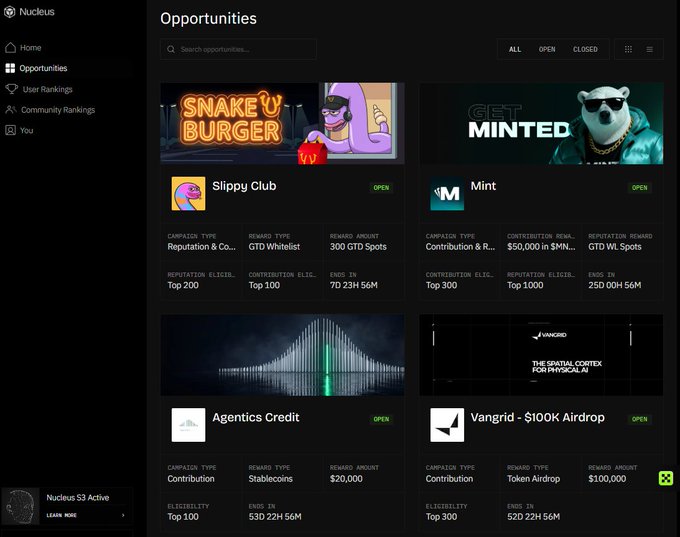
Task: Open the Agentics Credit title
Action: pyautogui.click(x=256, y=417)
